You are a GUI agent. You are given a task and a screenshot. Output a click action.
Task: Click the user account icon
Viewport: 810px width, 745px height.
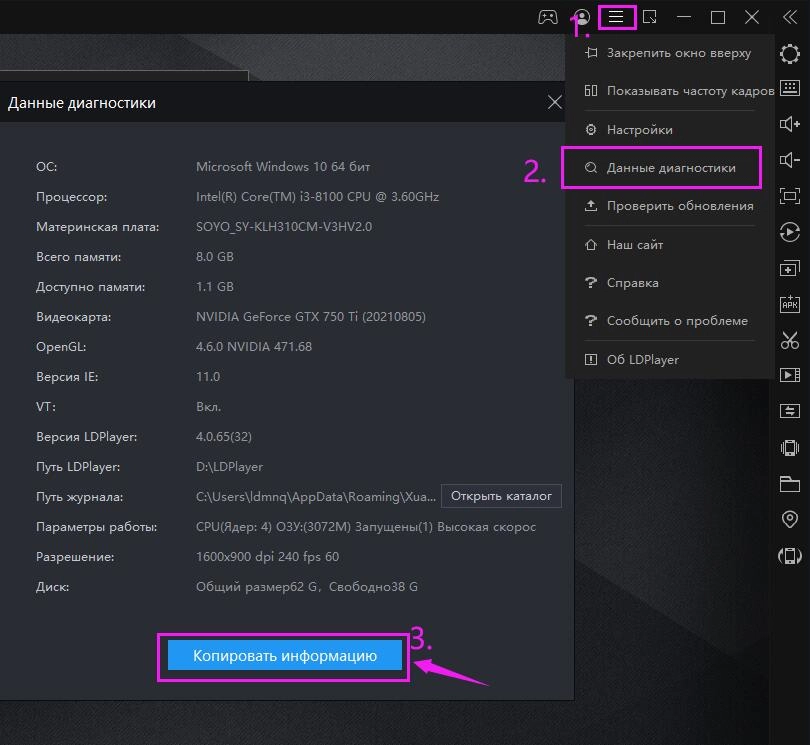(581, 17)
